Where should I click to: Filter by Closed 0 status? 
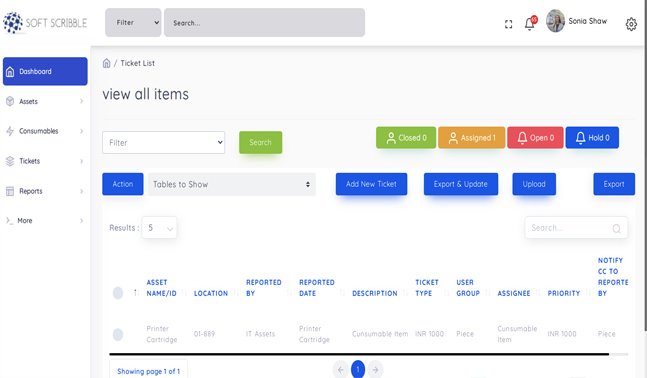[406, 137]
